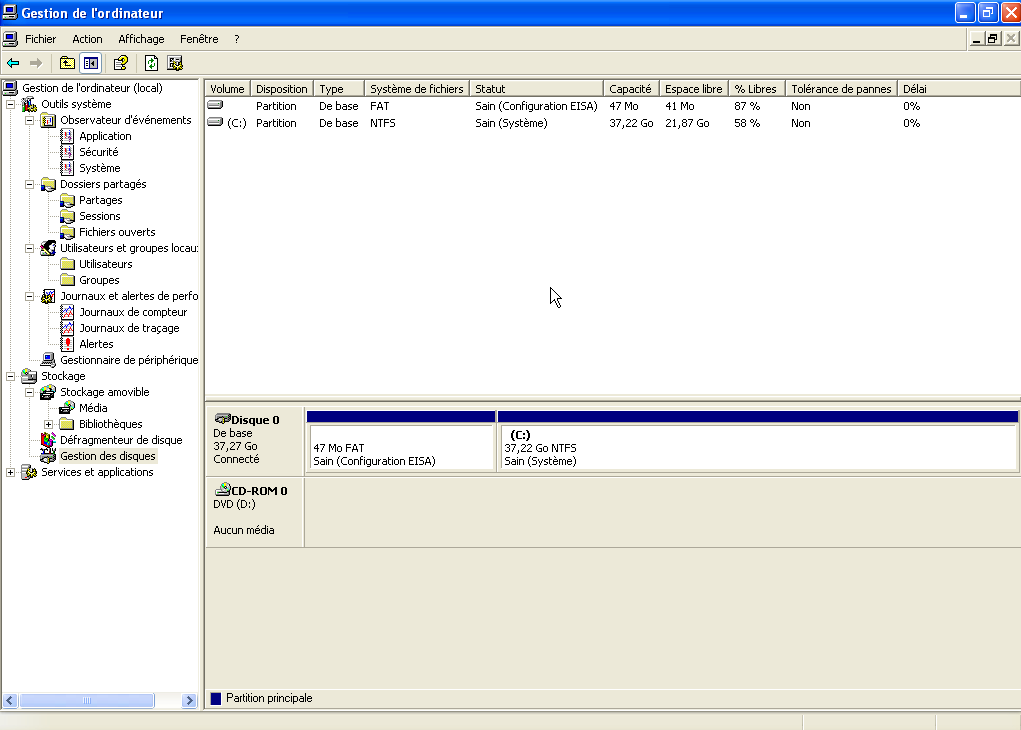Click the Application event log icon
This screenshot has width=1021, height=730.
pos(67,136)
